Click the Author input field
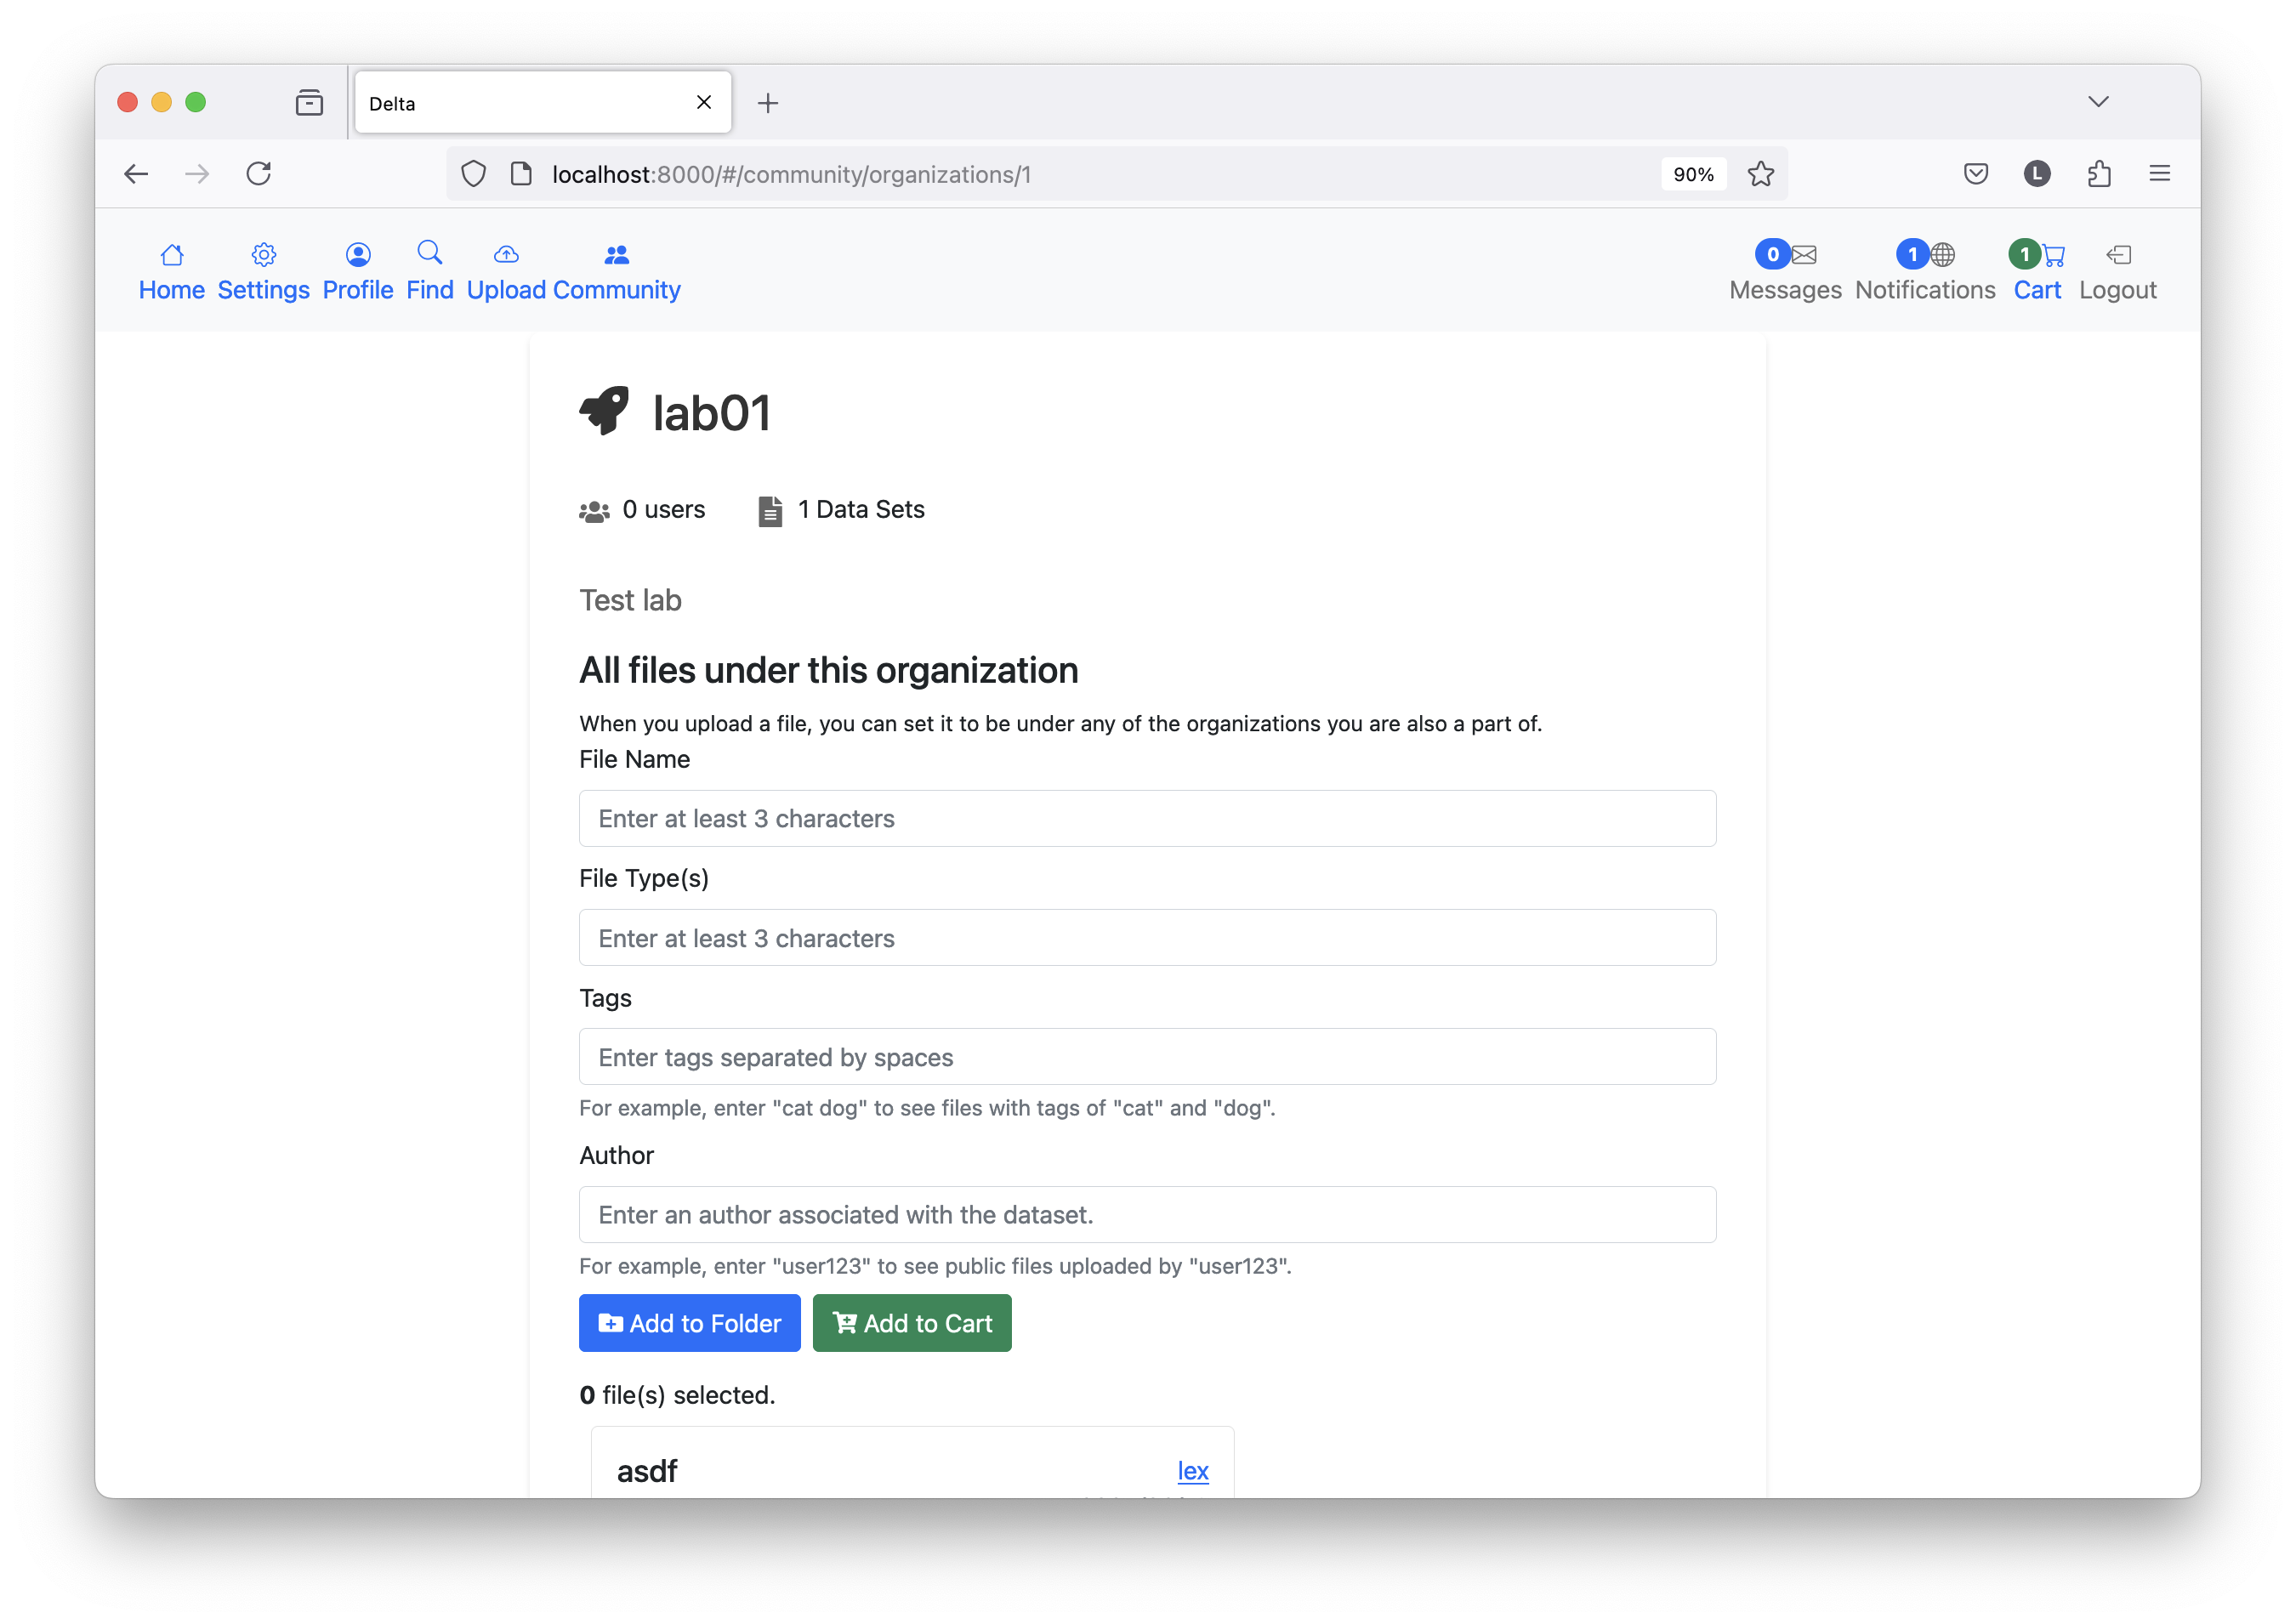This screenshot has width=2296, height=1624. coord(1148,1214)
